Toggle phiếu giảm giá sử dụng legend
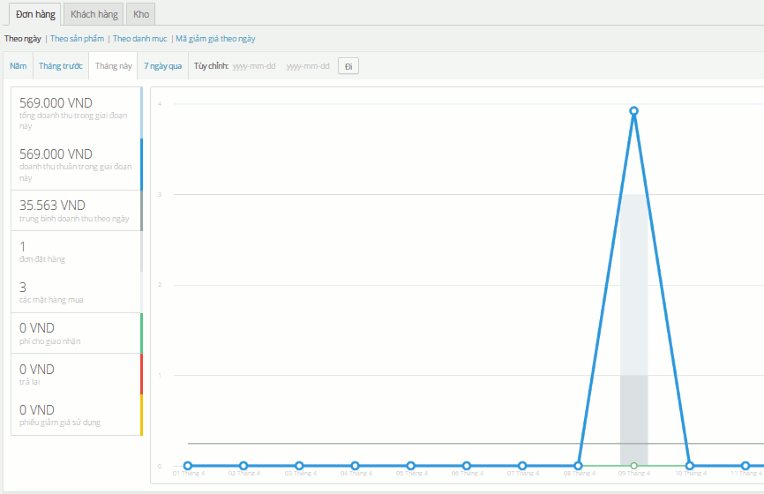Viewport: 764px width, 494px height. click(76, 415)
